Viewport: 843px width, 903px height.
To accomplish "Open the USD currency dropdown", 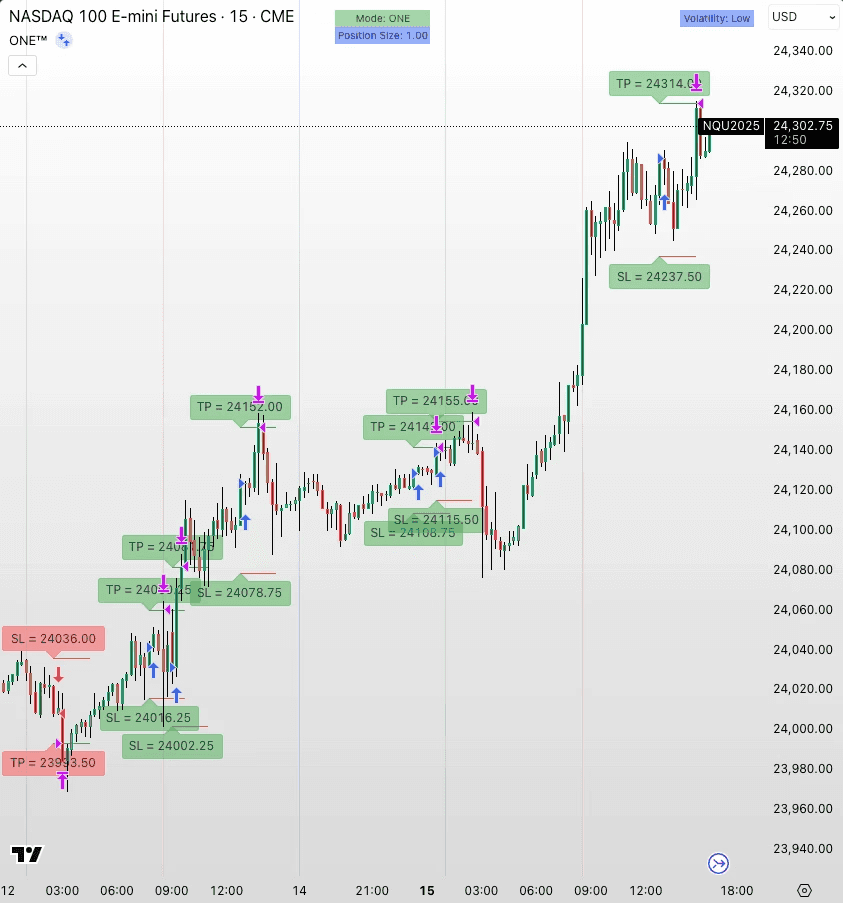I will click(x=803, y=17).
